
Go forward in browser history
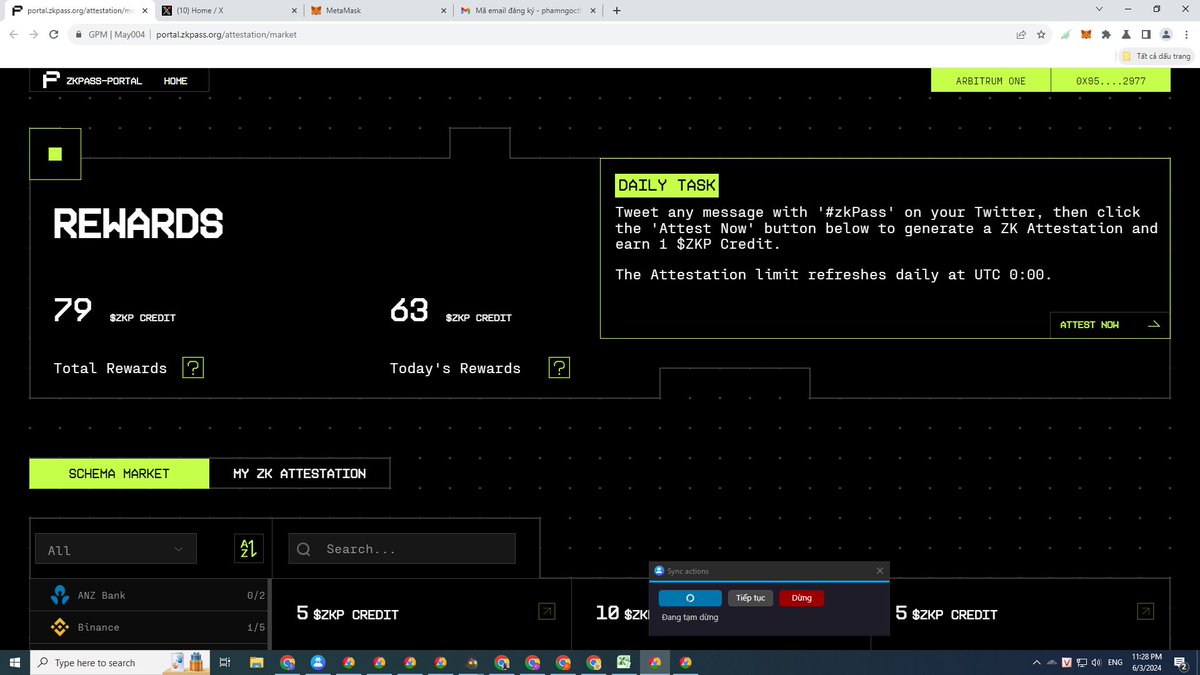[35, 34]
